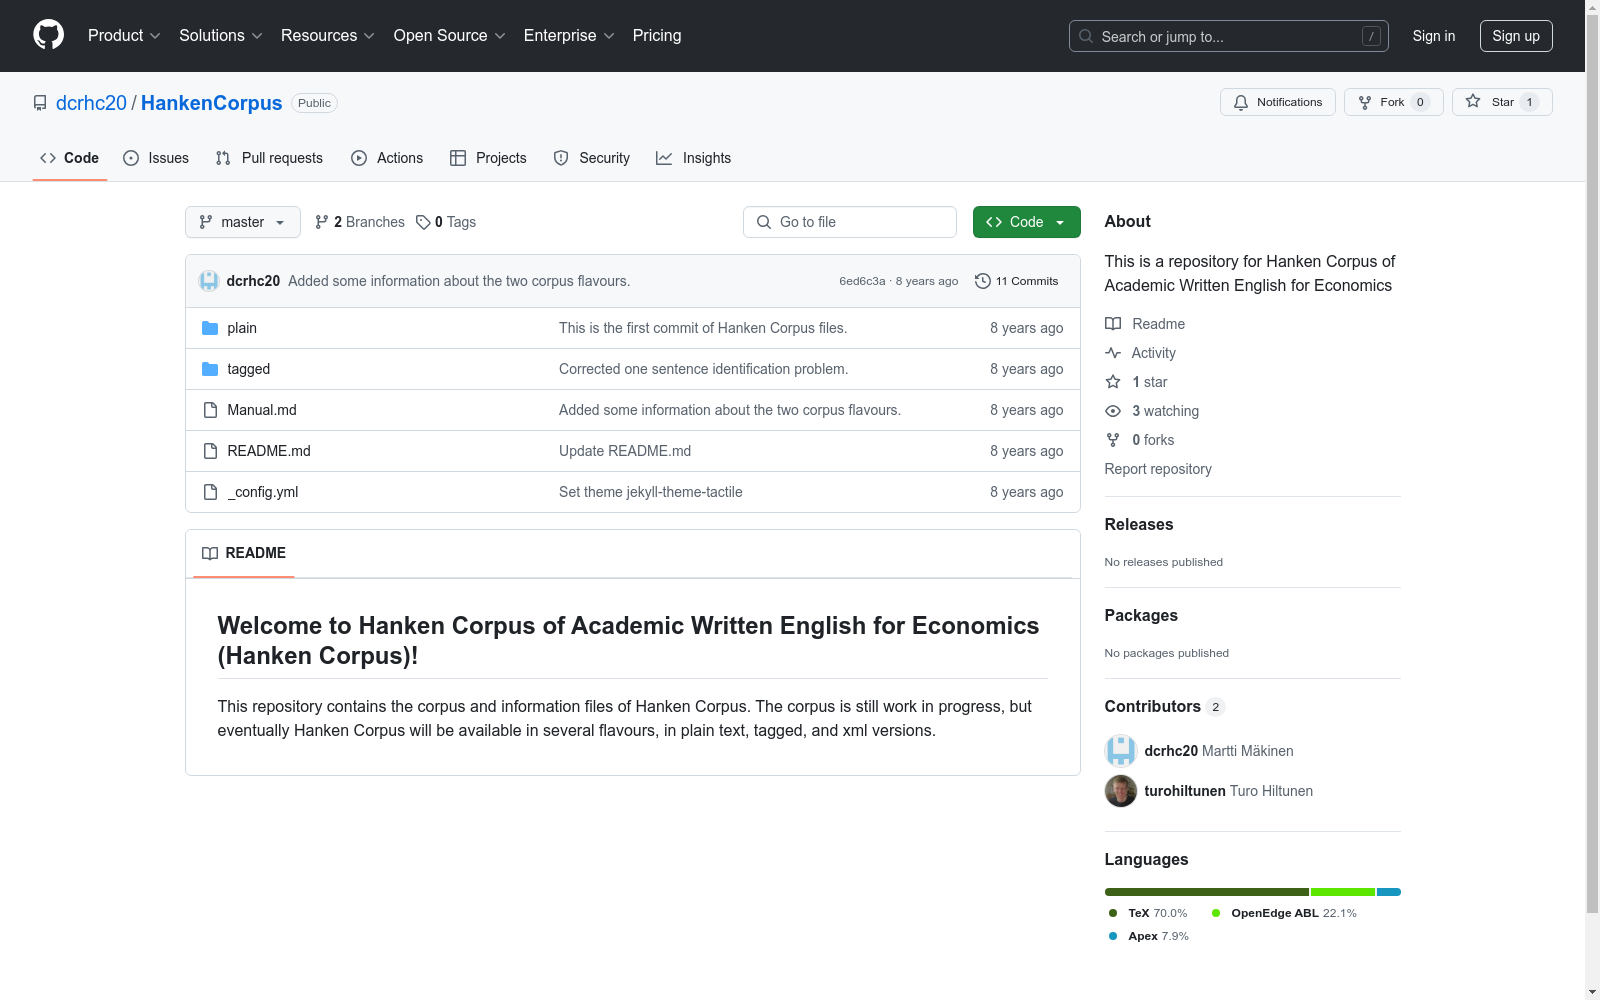Click the branch icon beside 2 Branches

(322, 222)
